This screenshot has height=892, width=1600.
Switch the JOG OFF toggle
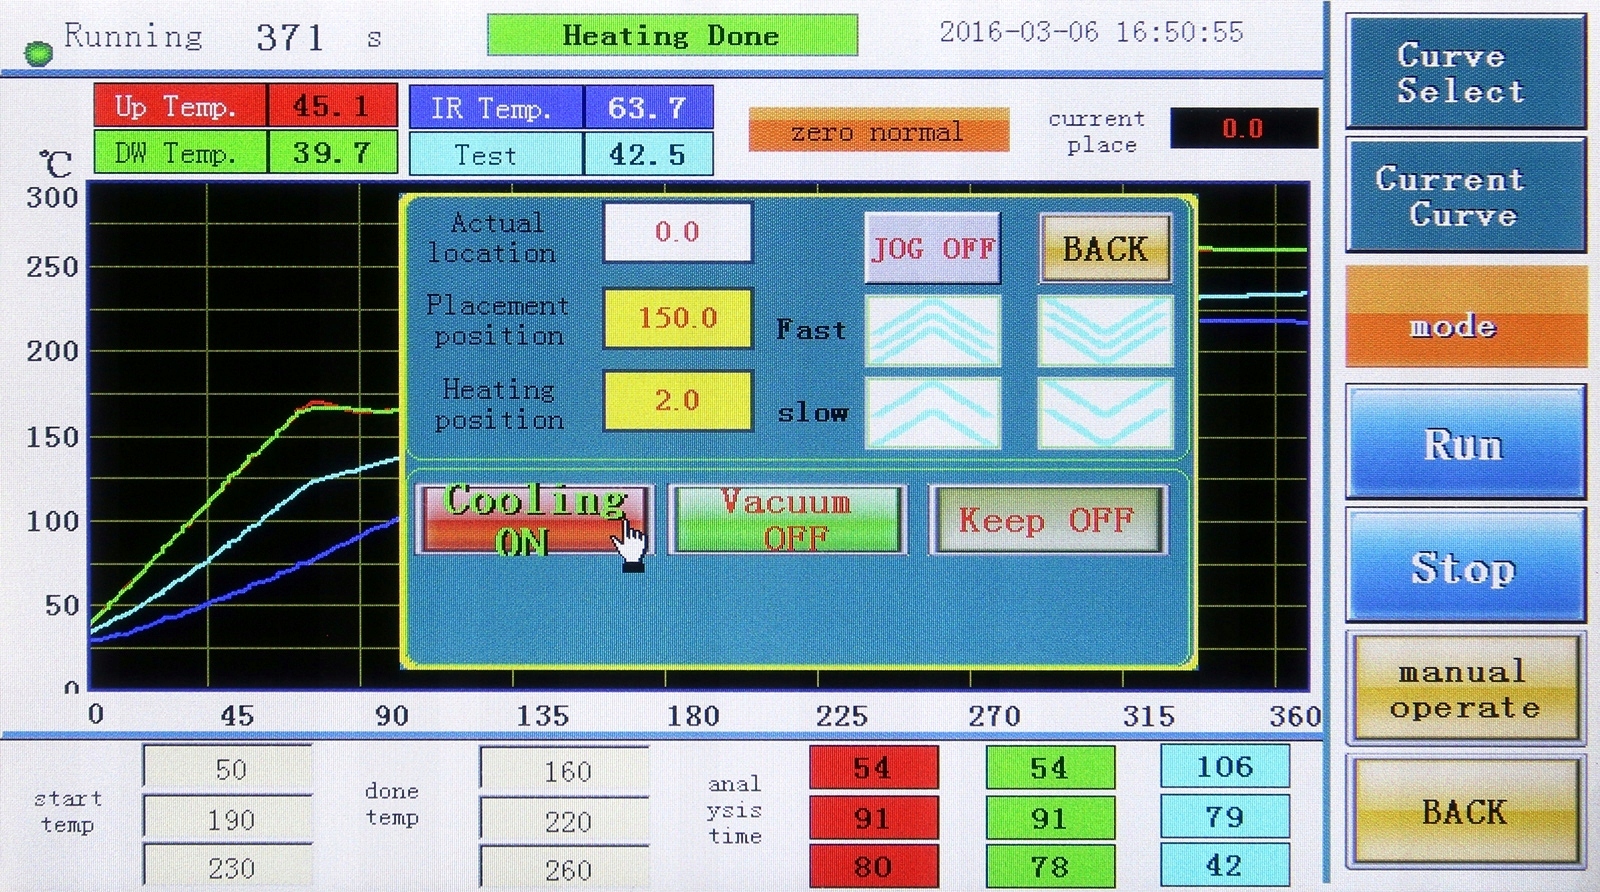coord(932,248)
